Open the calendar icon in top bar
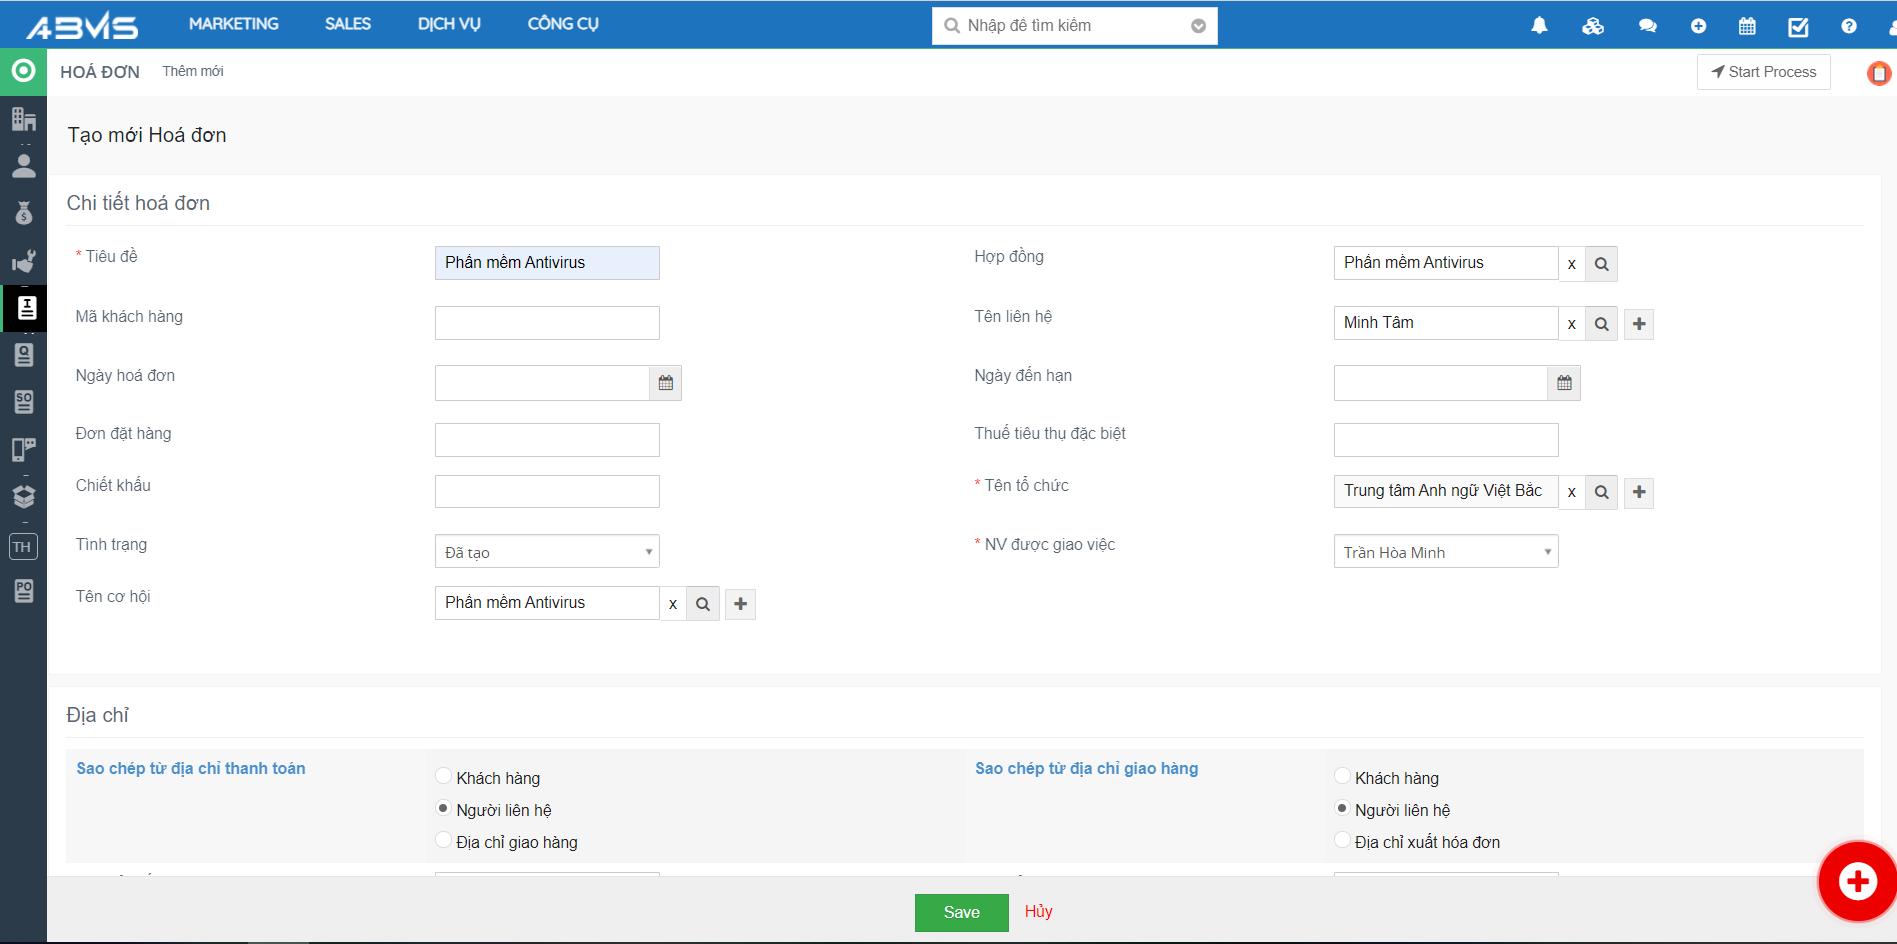The image size is (1897, 944). (x=1747, y=26)
